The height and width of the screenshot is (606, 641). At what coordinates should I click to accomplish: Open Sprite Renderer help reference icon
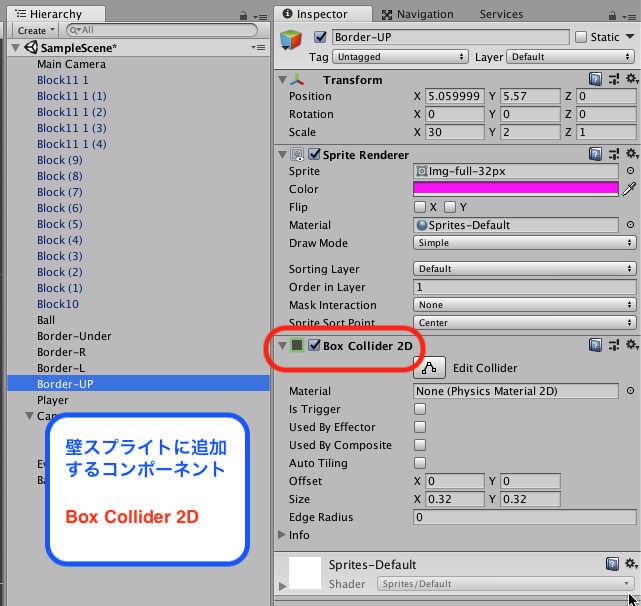point(595,154)
